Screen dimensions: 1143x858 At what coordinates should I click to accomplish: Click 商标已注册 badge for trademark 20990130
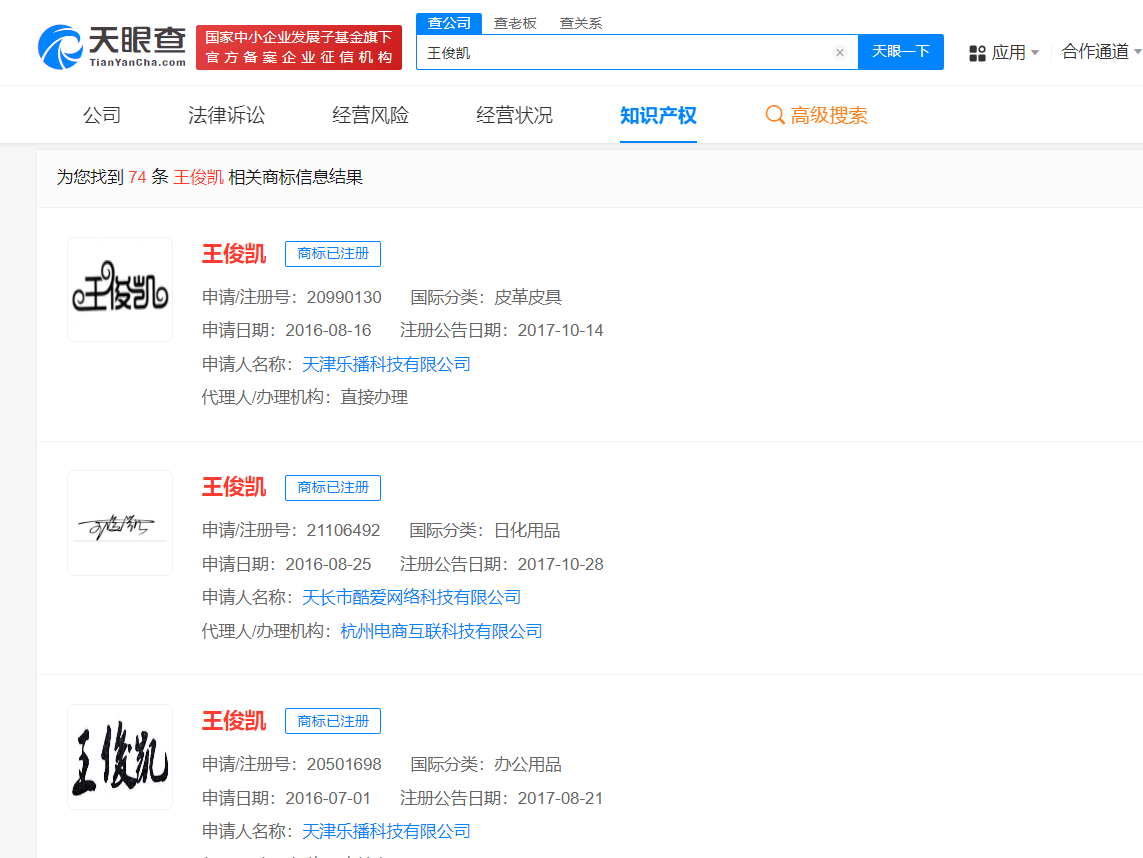[x=333, y=254]
